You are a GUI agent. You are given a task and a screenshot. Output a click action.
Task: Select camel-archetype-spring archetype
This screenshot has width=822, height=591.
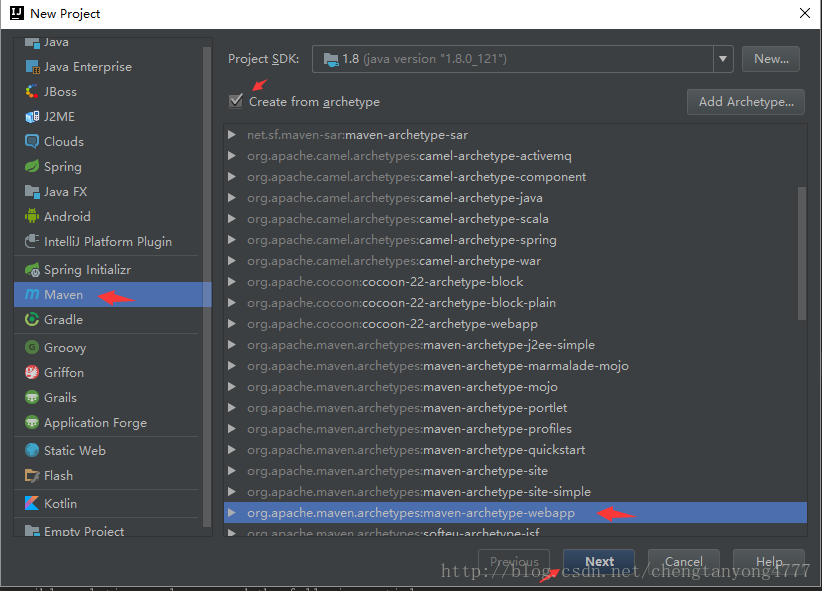pos(515,240)
